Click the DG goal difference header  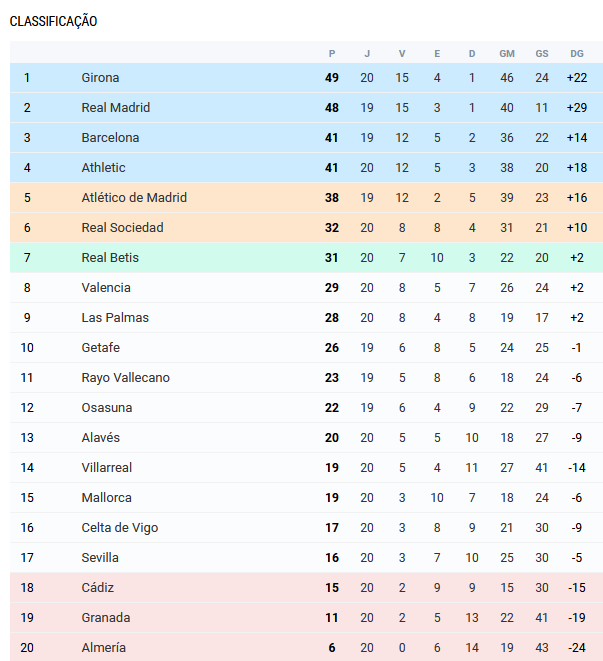point(577,53)
